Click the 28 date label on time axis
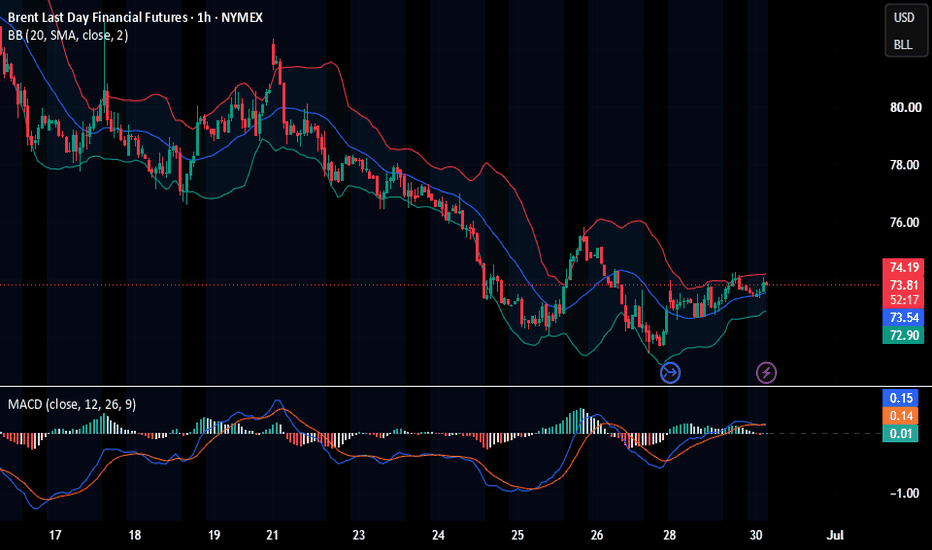The image size is (932, 550). pyautogui.click(x=669, y=535)
